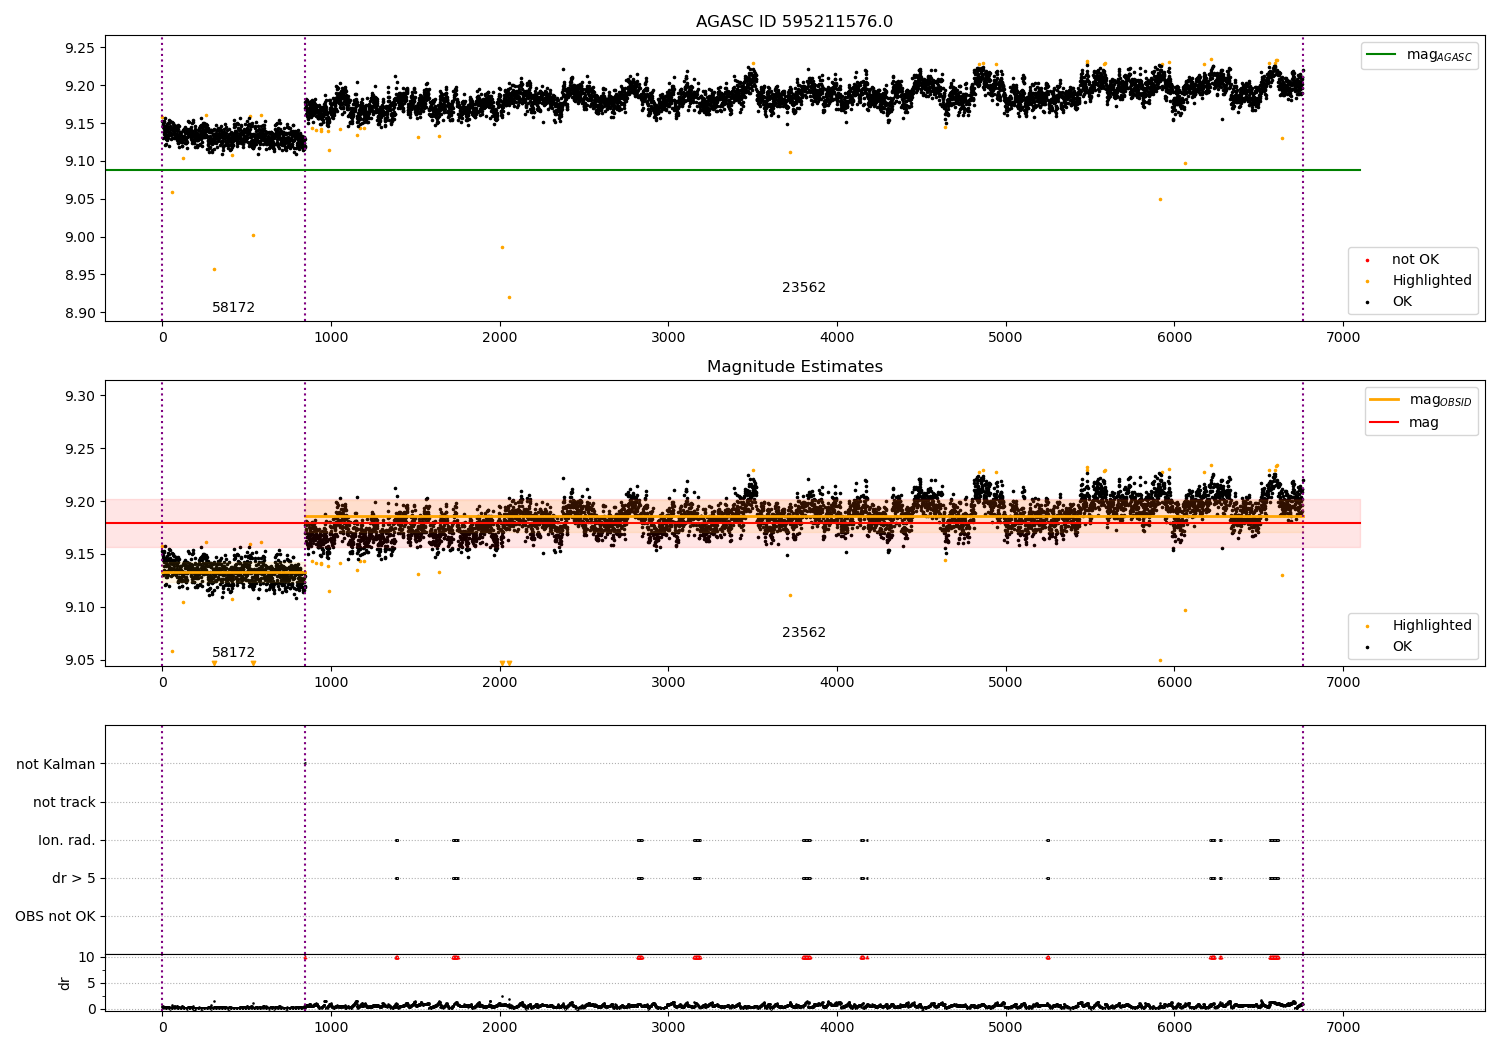
Task: Click the '2000' x-tick under bottom plot
Action: (499, 1027)
